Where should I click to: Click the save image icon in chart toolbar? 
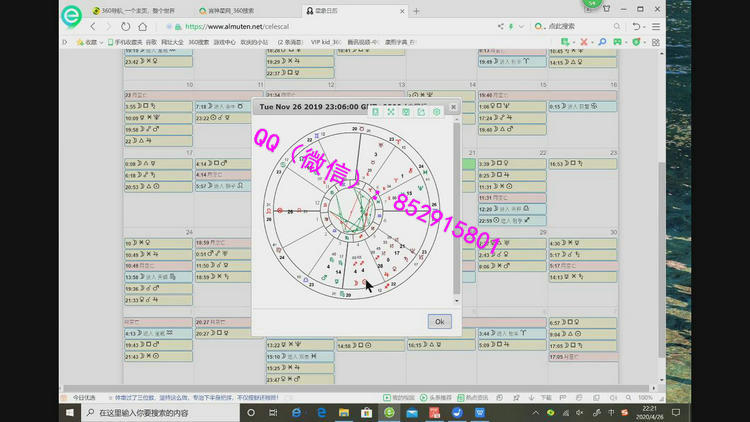click(406, 112)
